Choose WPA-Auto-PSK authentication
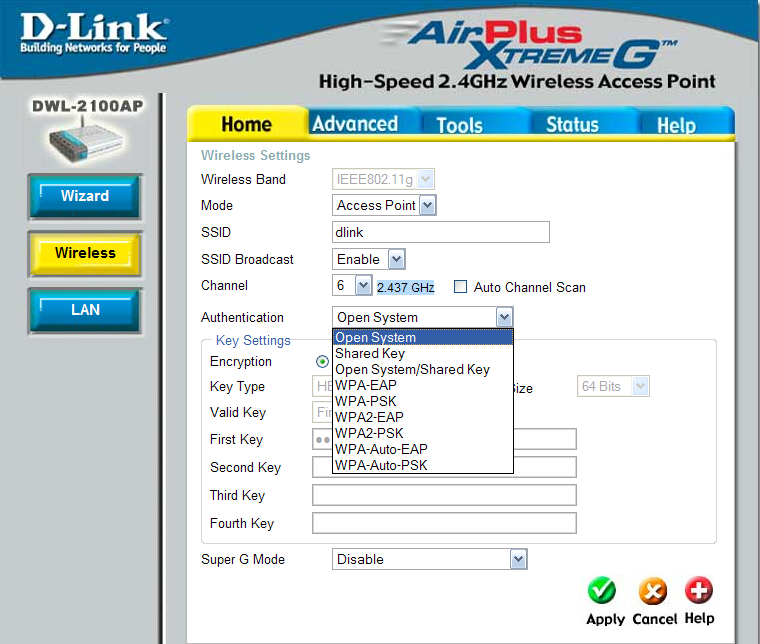 [x=423, y=465]
